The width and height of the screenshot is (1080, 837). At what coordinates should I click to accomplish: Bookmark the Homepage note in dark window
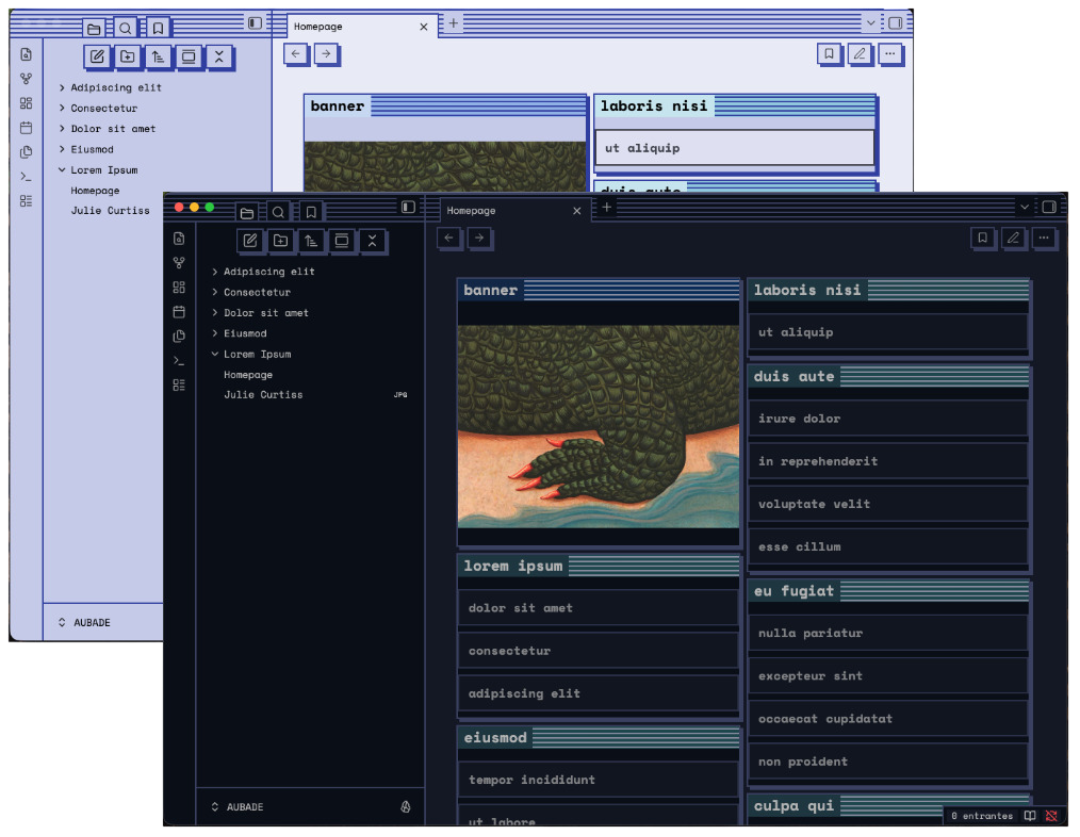tap(982, 238)
